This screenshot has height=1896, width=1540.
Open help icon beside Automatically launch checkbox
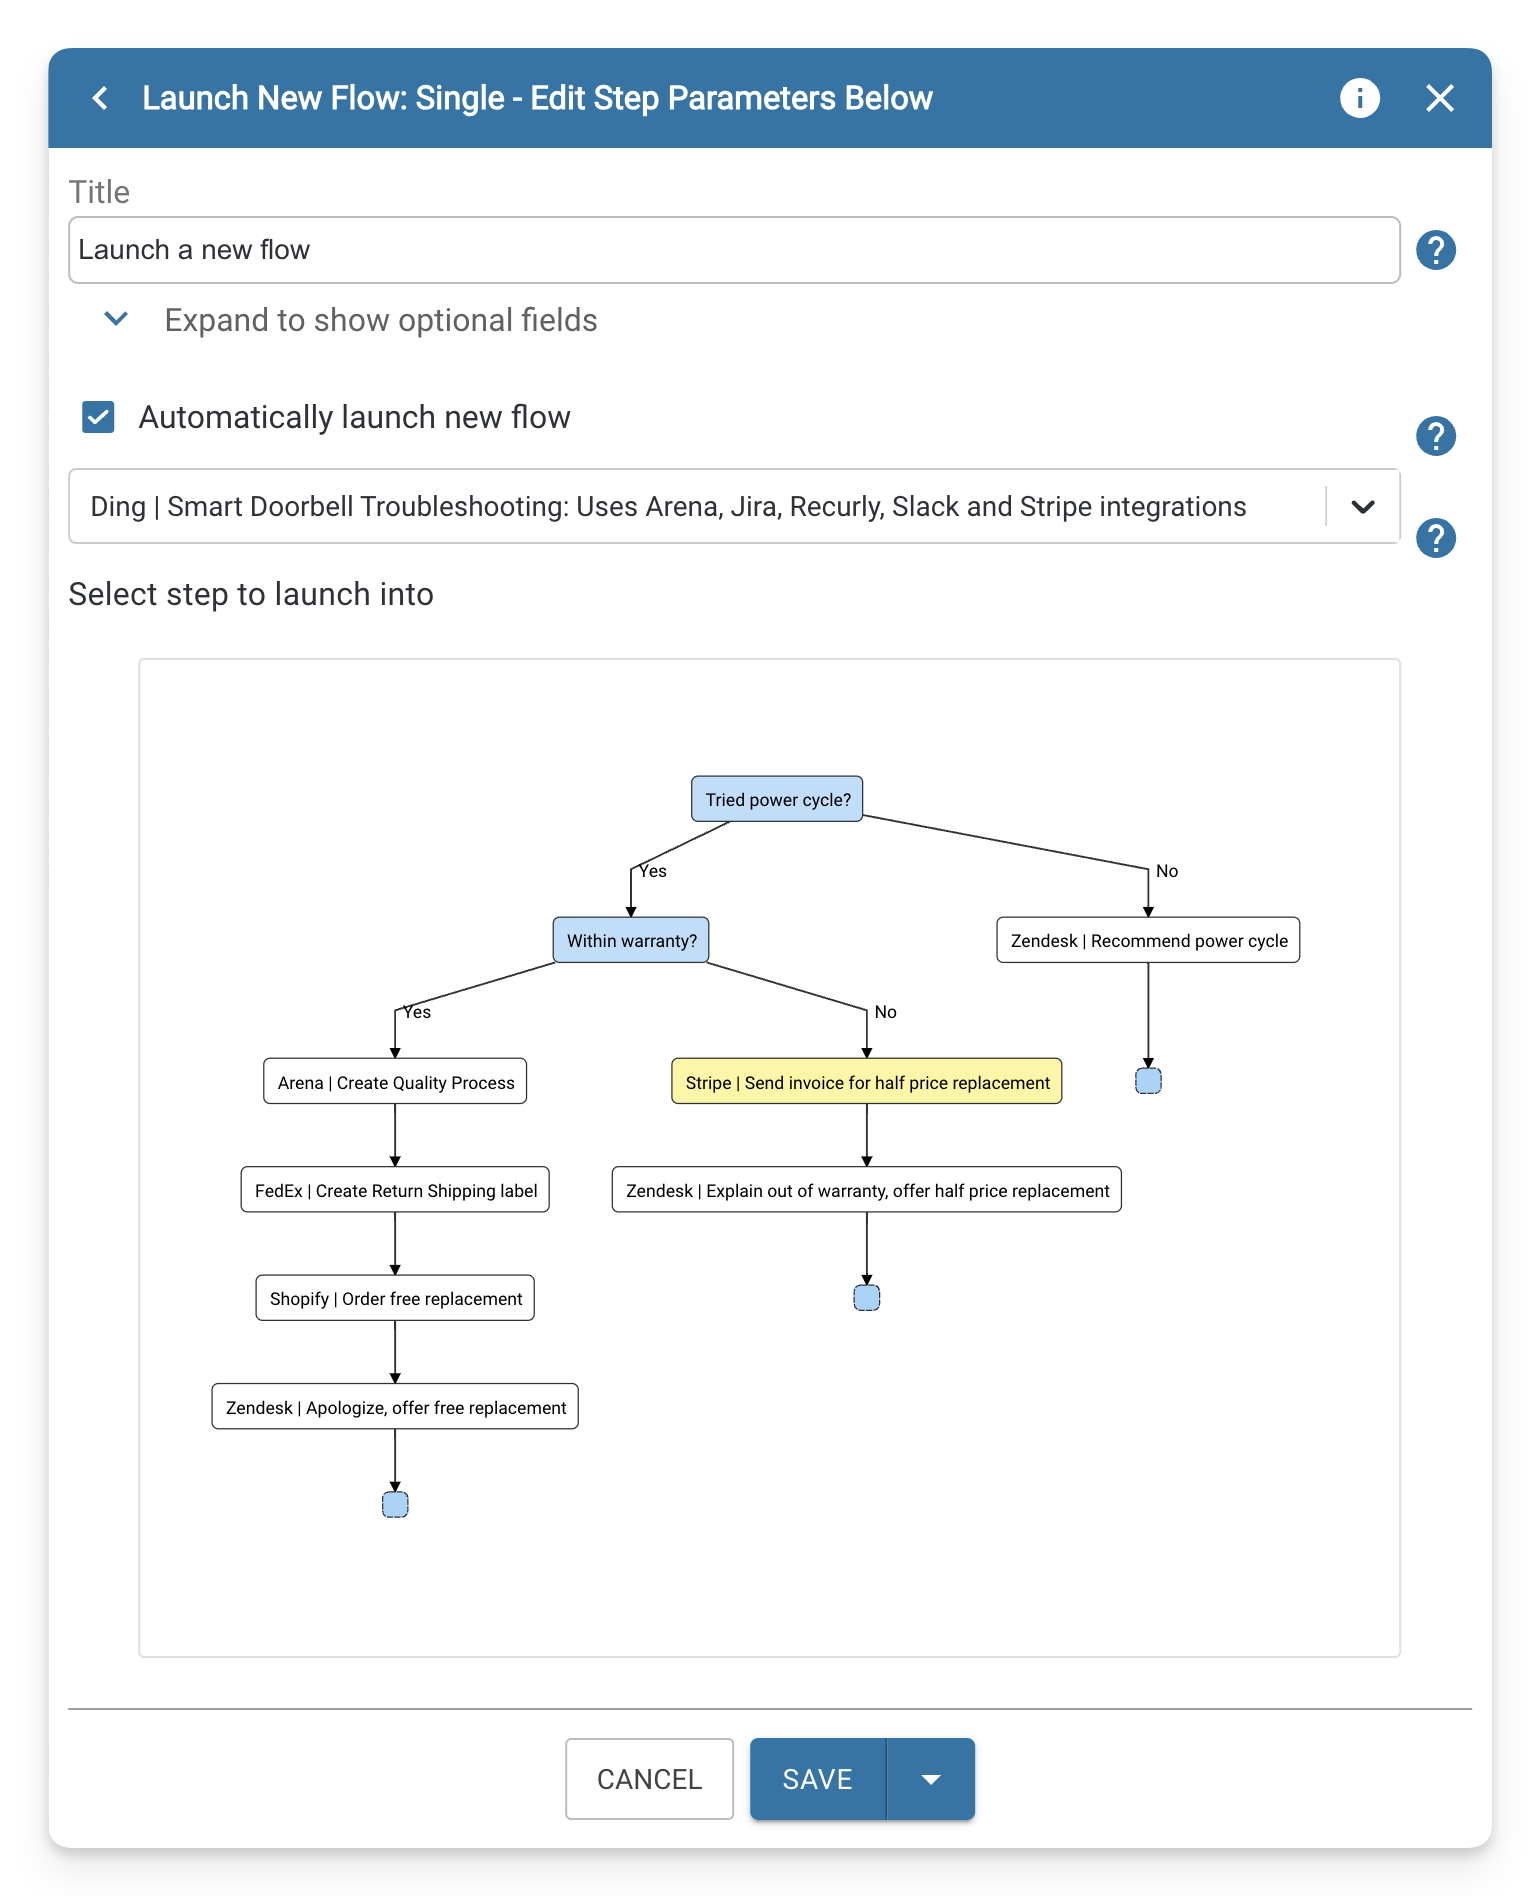(x=1435, y=436)
